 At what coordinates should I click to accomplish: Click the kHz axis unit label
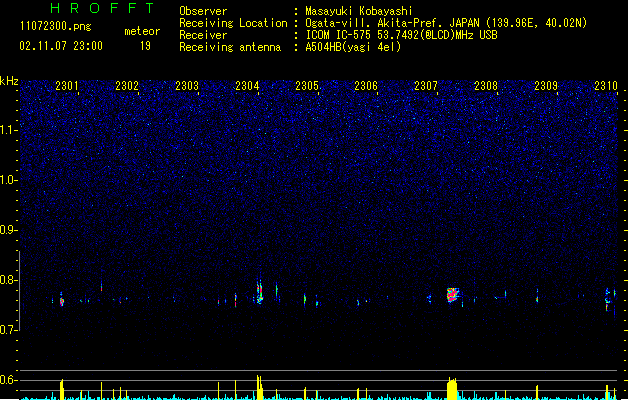click(x=9, y=81)
